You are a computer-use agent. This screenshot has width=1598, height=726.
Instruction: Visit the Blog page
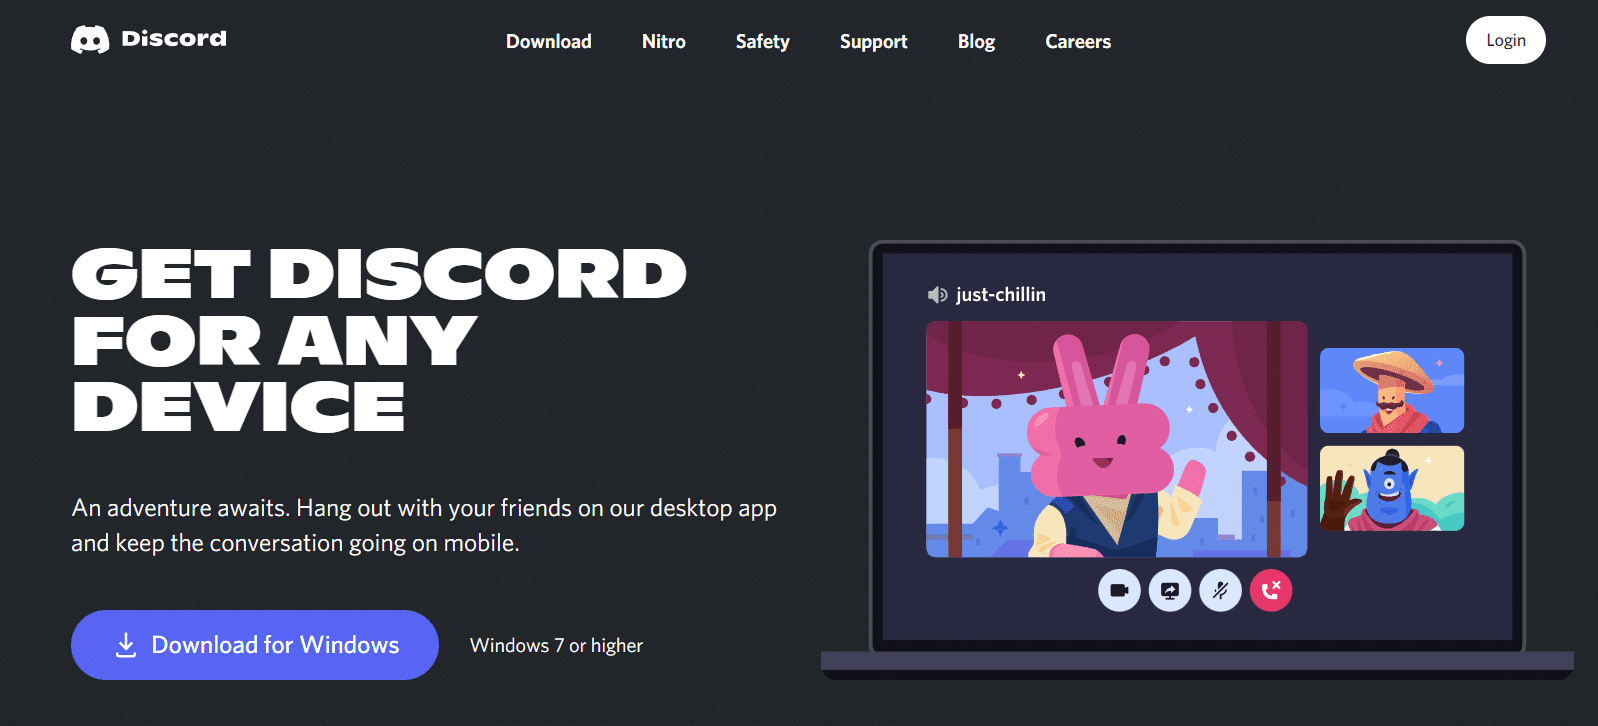[x=976, y=41]
